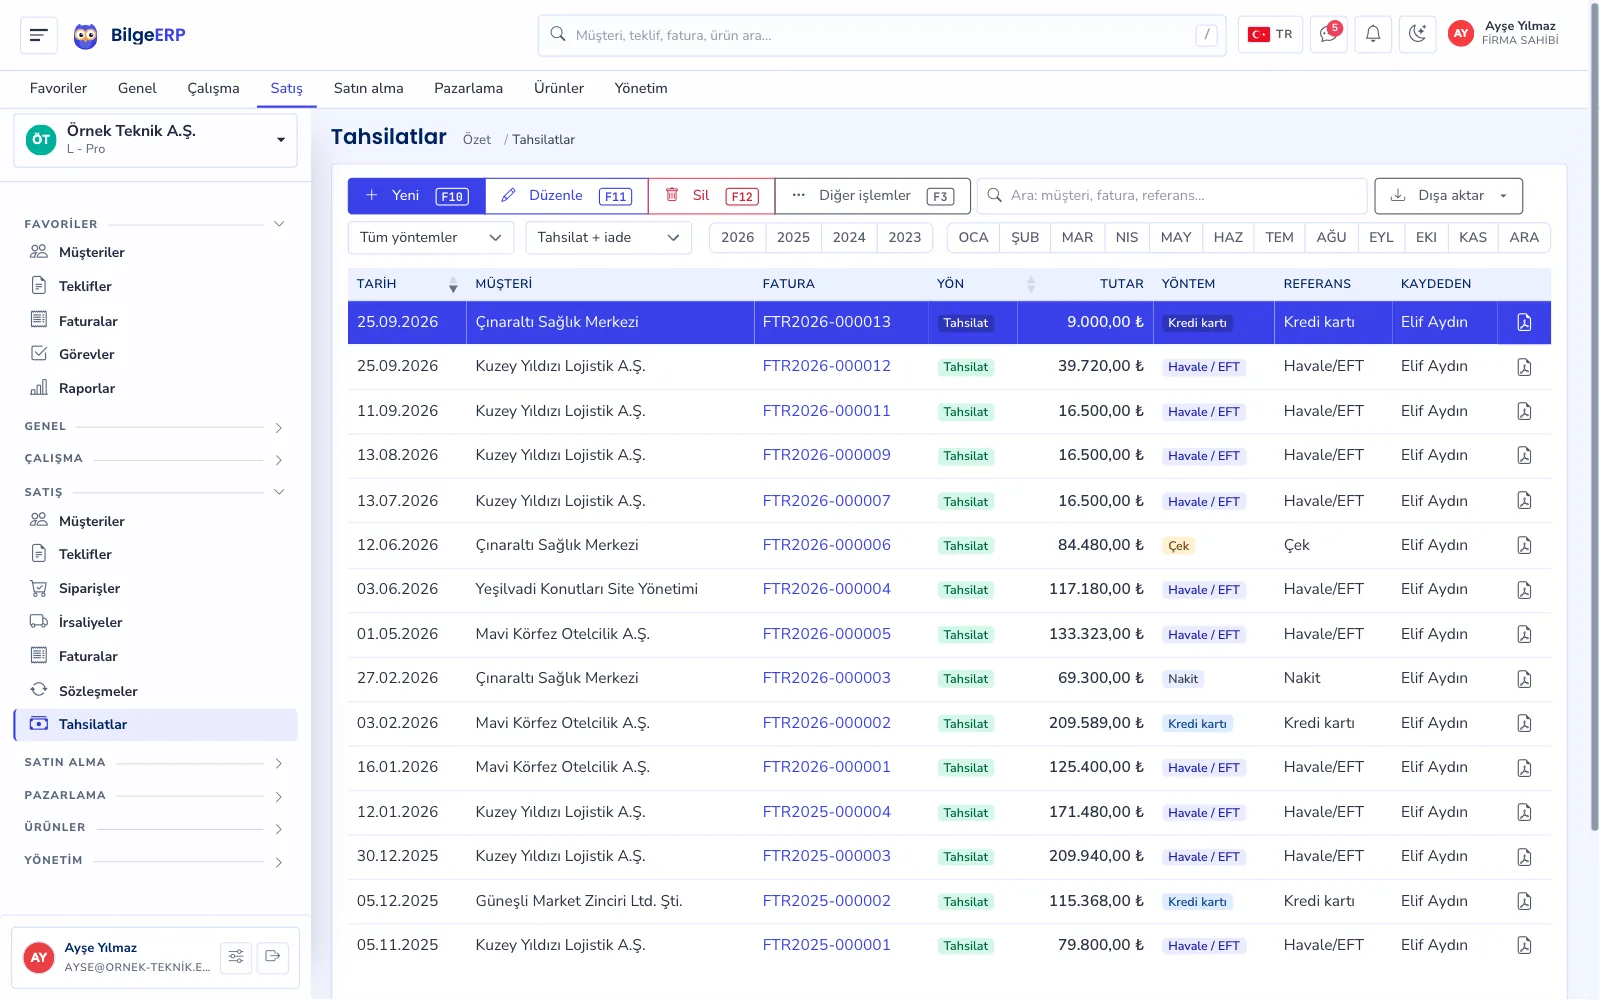Filter by year 2024
The image size is (1600, 1000).
pyautogui.click(x=849, y=238)
